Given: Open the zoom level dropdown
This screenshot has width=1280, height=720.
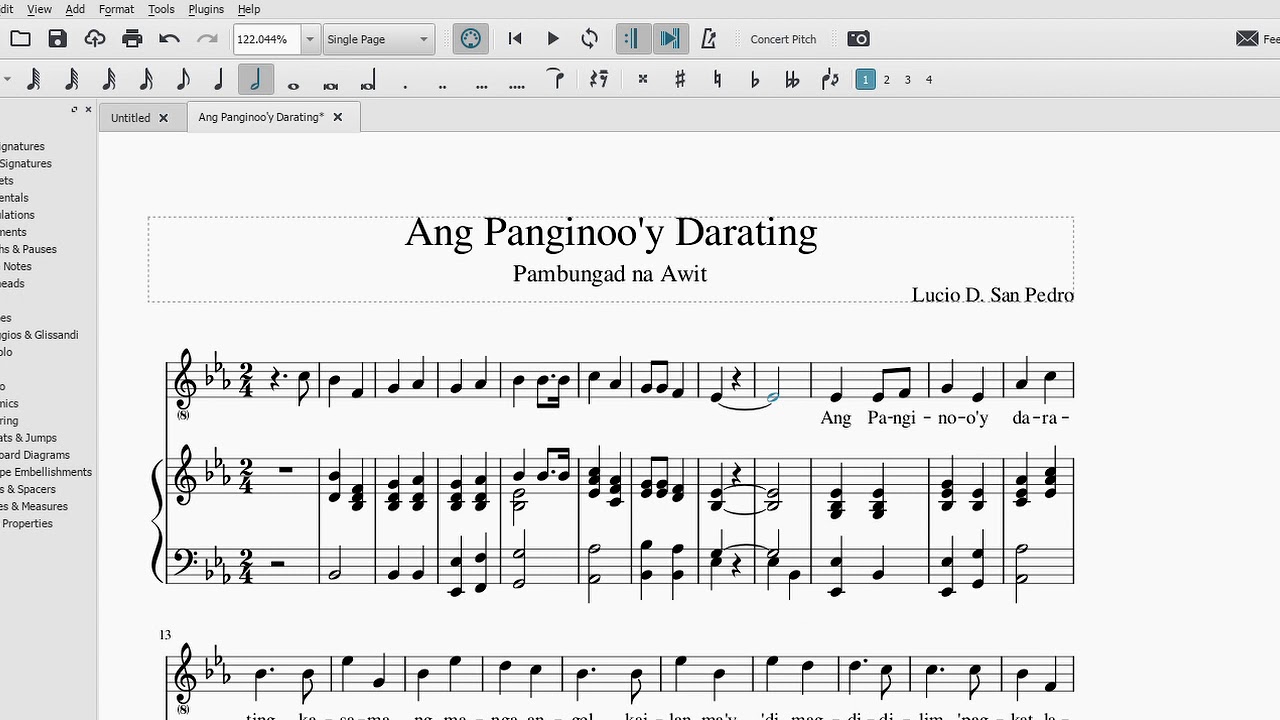Looking at the screenshot, I should click(310, 39).
